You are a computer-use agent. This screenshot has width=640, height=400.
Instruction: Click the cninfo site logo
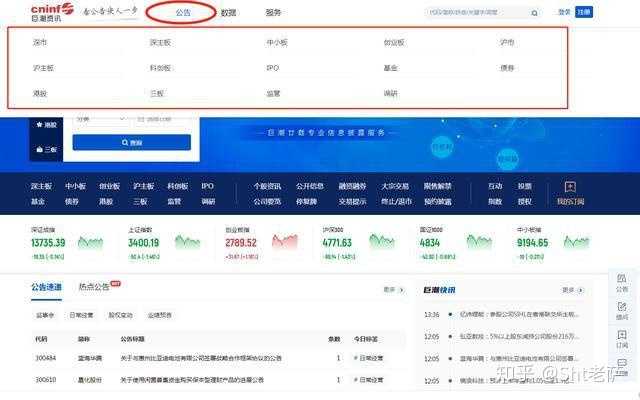click(52, 12)
